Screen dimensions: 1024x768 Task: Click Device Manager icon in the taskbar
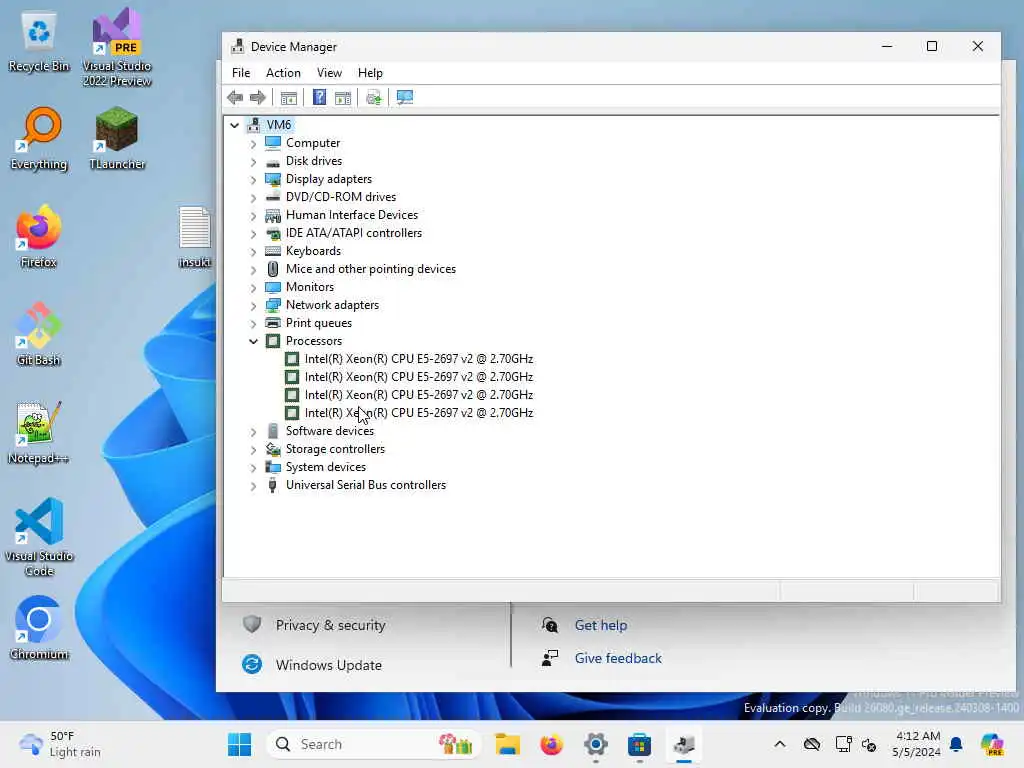(x=684, y=744)
